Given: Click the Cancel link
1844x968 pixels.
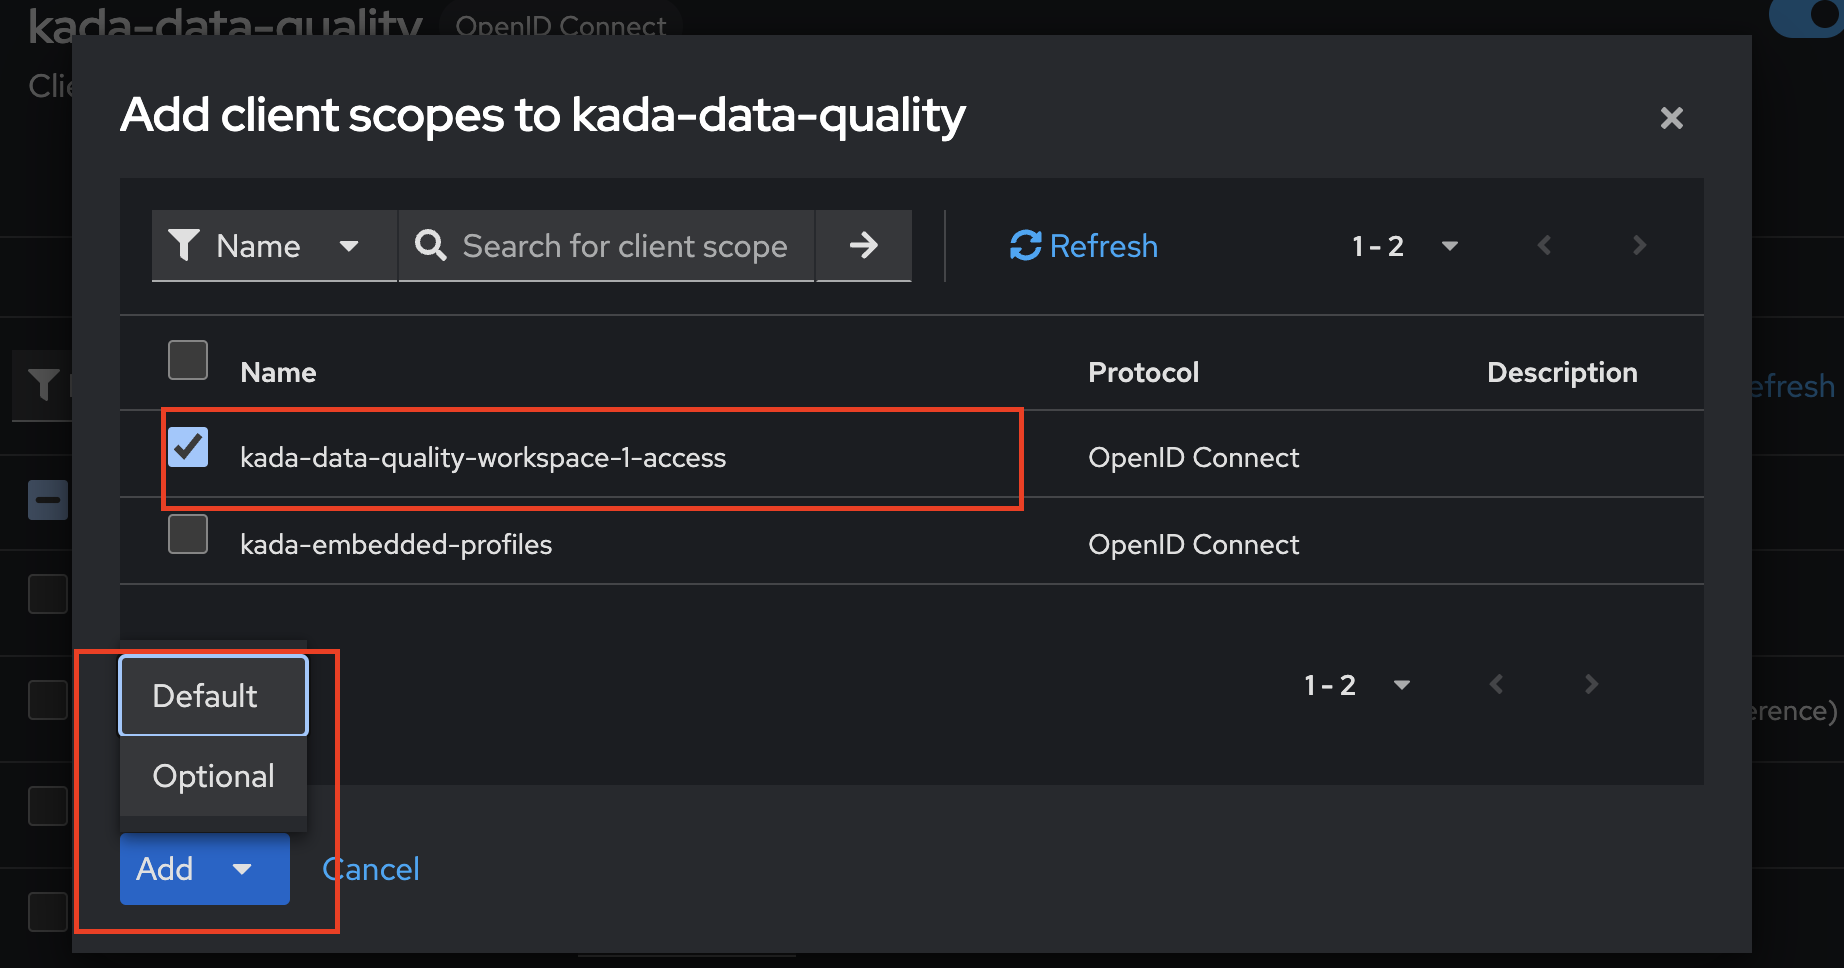Looking at the screenshot, I should click(371, 869).
